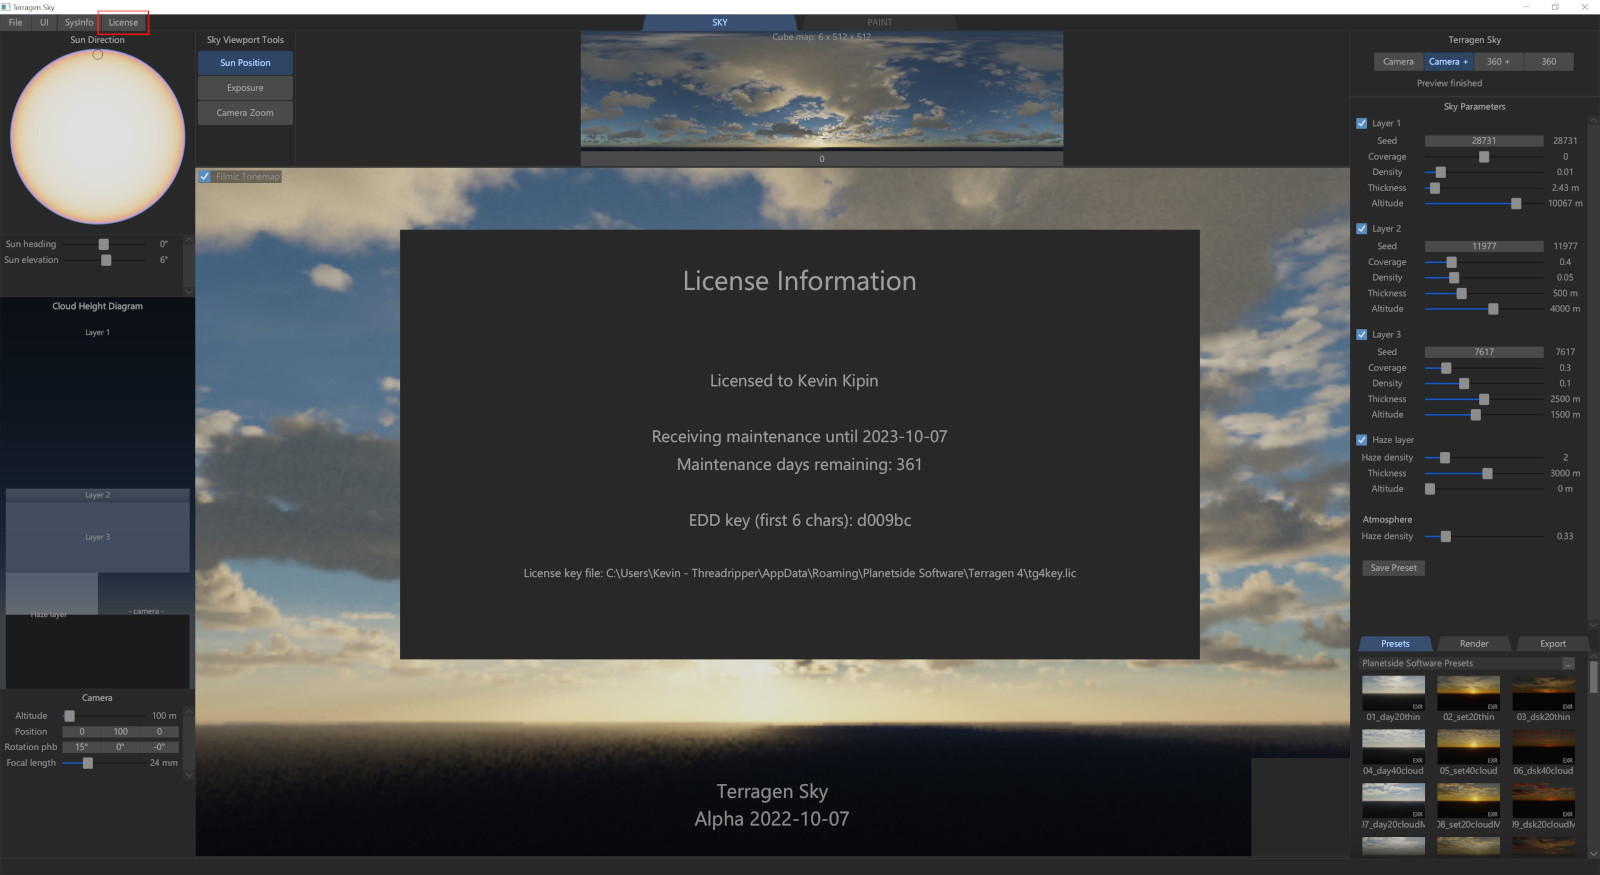1600x875 pixels.
Task: Load the 03_dsk20thin preset thumbnail
Action: pos(1543,693)
